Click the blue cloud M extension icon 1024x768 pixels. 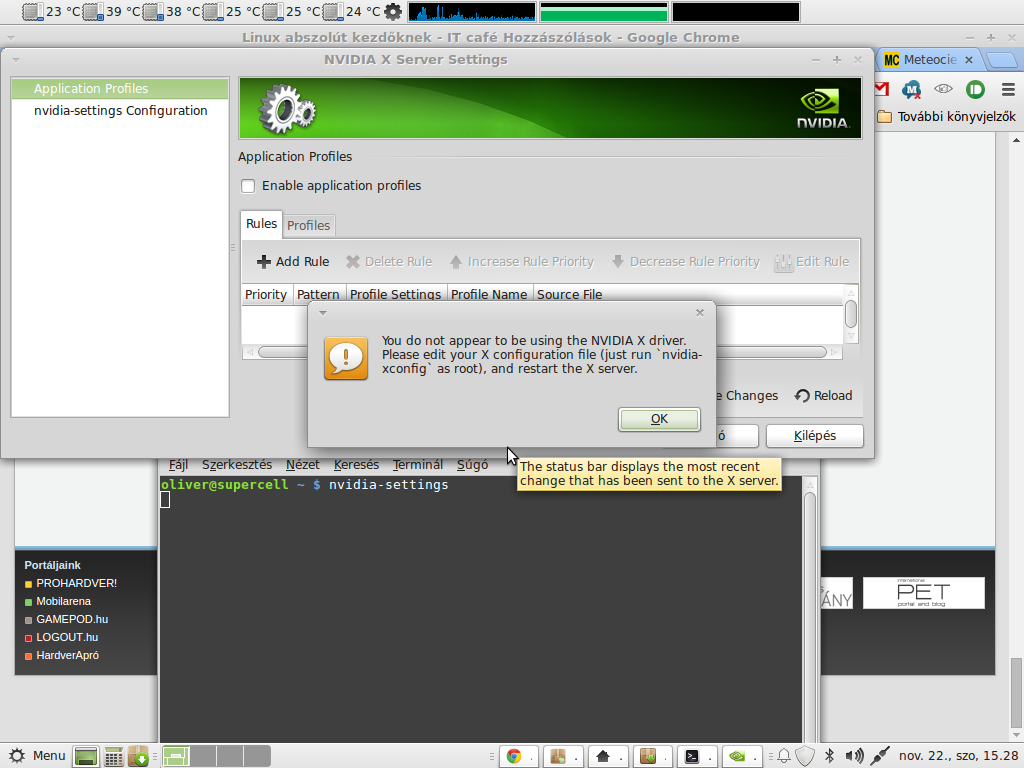[x=911, y=89]
